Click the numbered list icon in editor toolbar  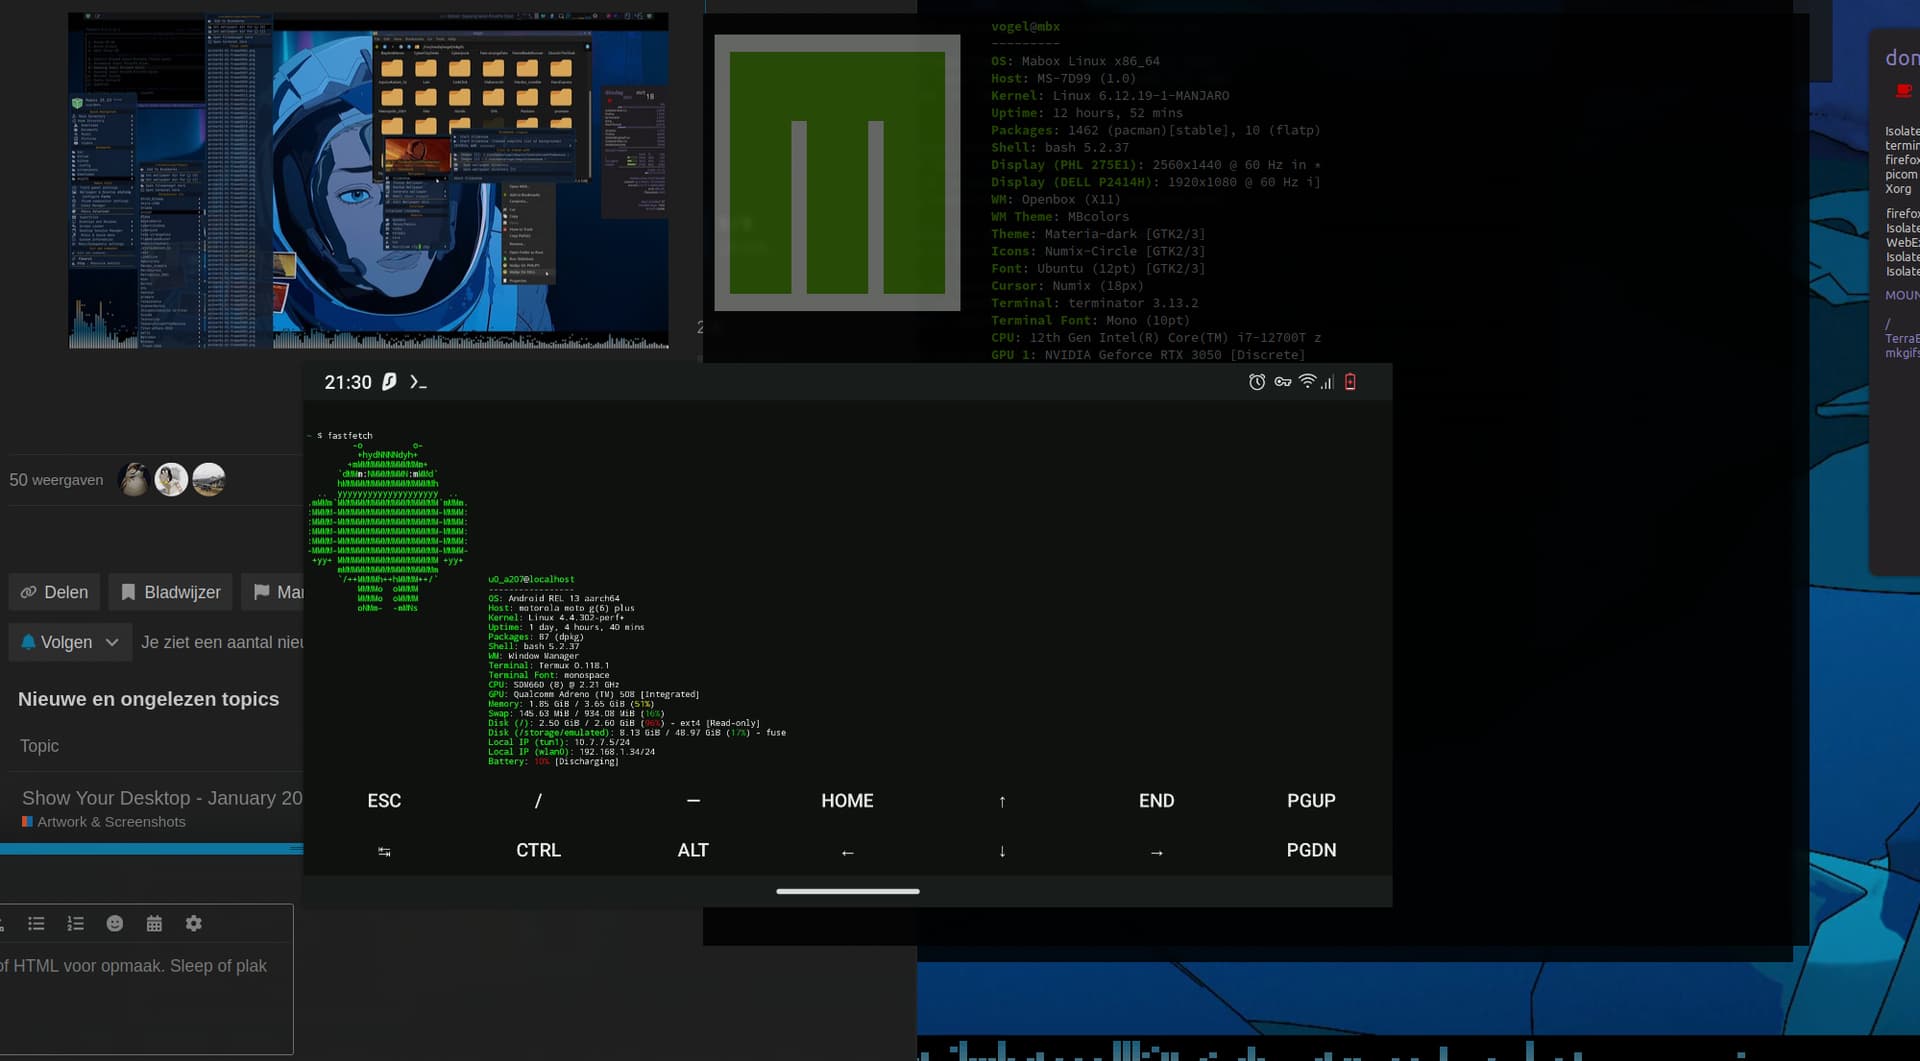coord(75,924)
